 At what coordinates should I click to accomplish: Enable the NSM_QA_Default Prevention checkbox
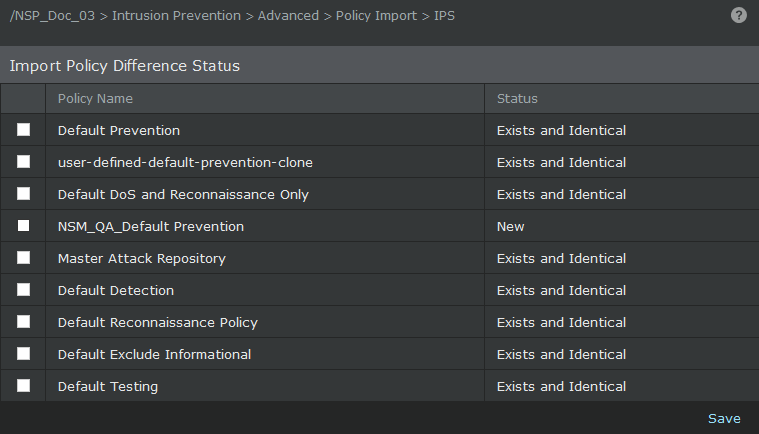tap(23, 225)
